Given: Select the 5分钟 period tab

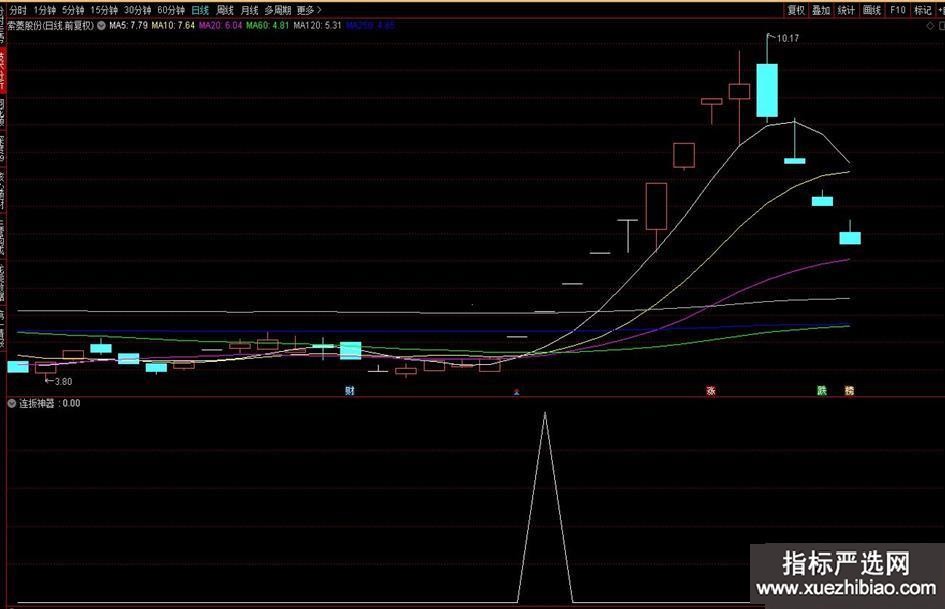Looking at the screenshot, I should 73,10.
